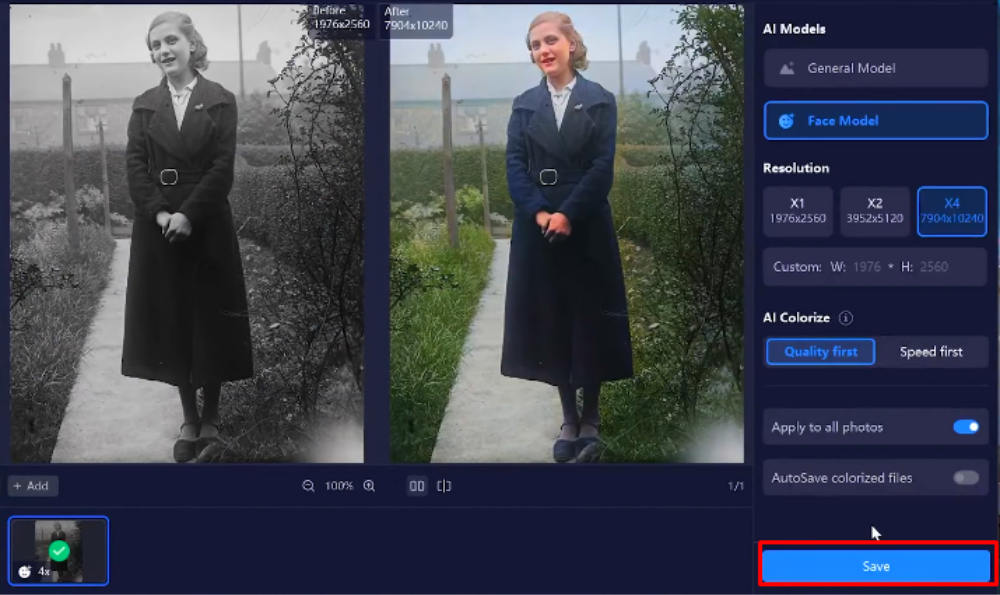Click the zoom in magnifier icon
Viewport: 1000px width, 595px height.
coord(369,486)
